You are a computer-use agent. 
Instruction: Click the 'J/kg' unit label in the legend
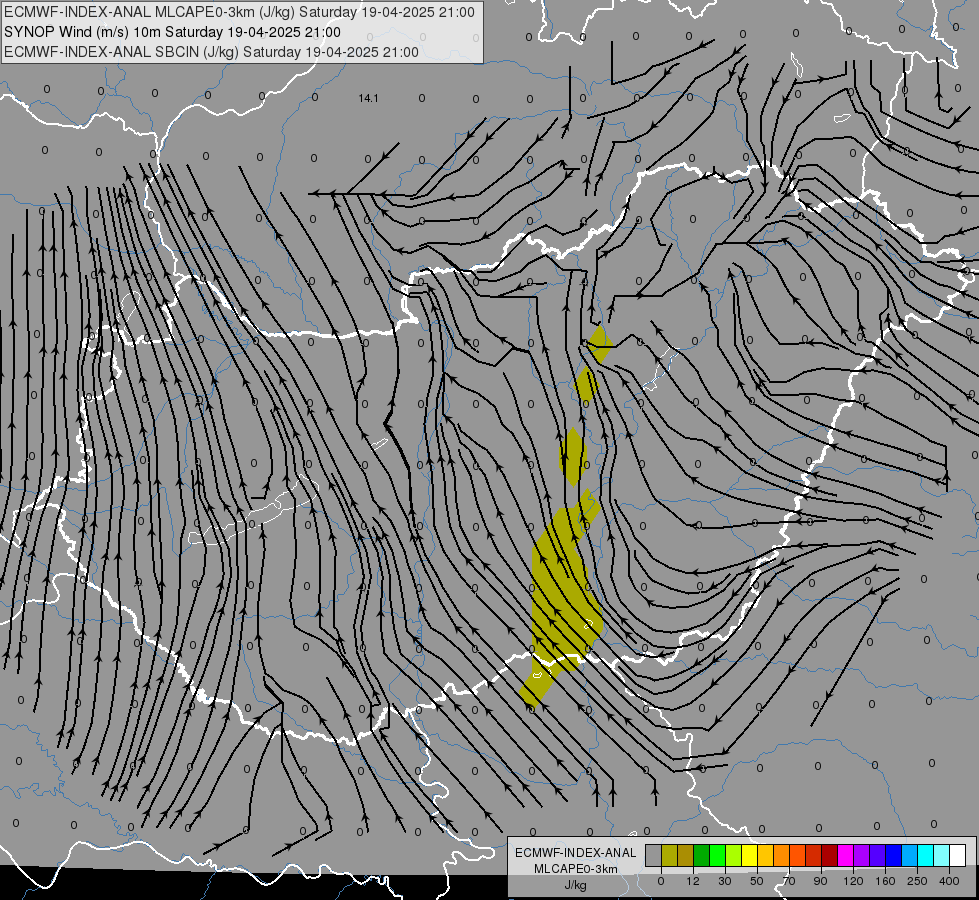575,885
